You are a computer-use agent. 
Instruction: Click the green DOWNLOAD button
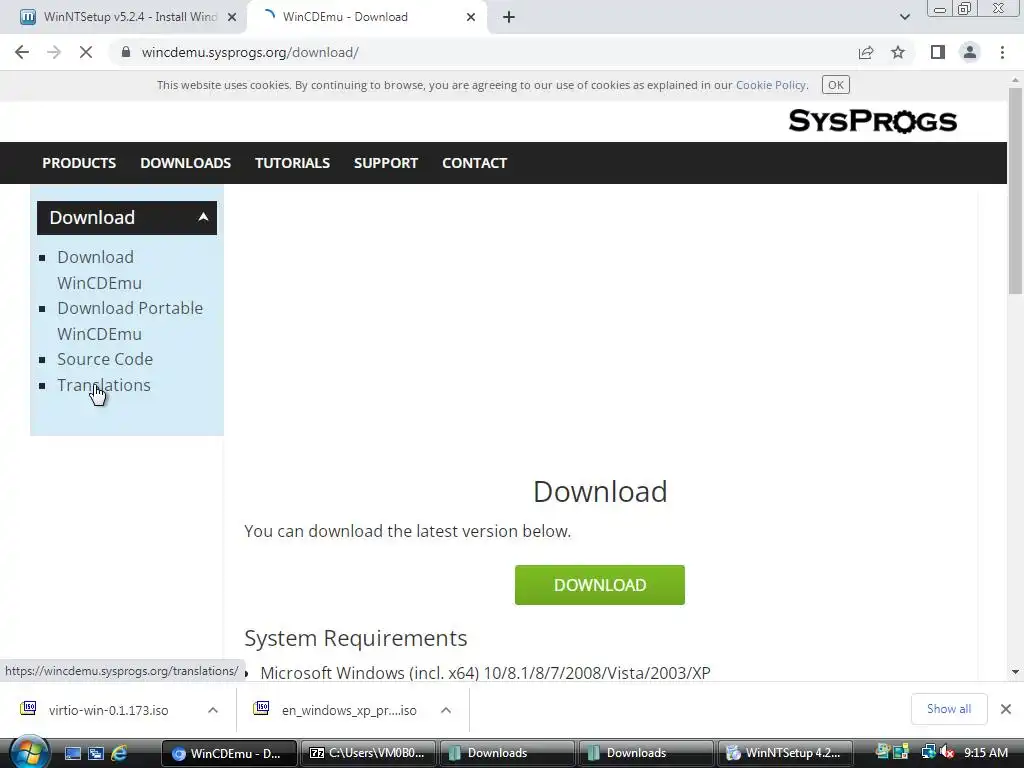(x=600, y=585)
